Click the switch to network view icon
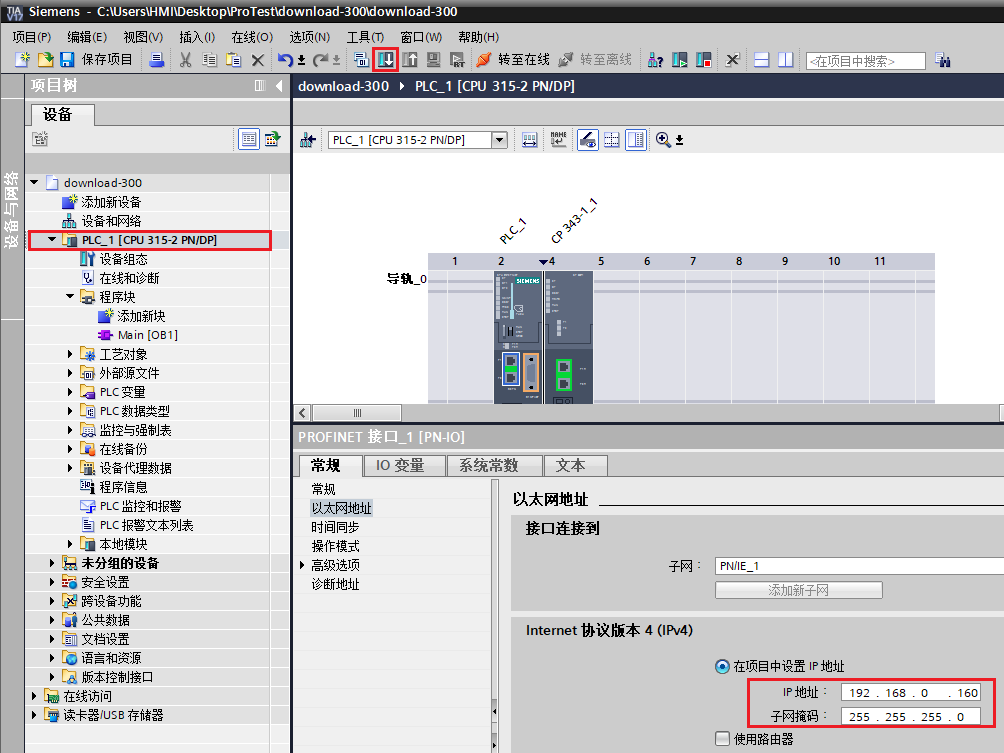 (x=308, y=140)
